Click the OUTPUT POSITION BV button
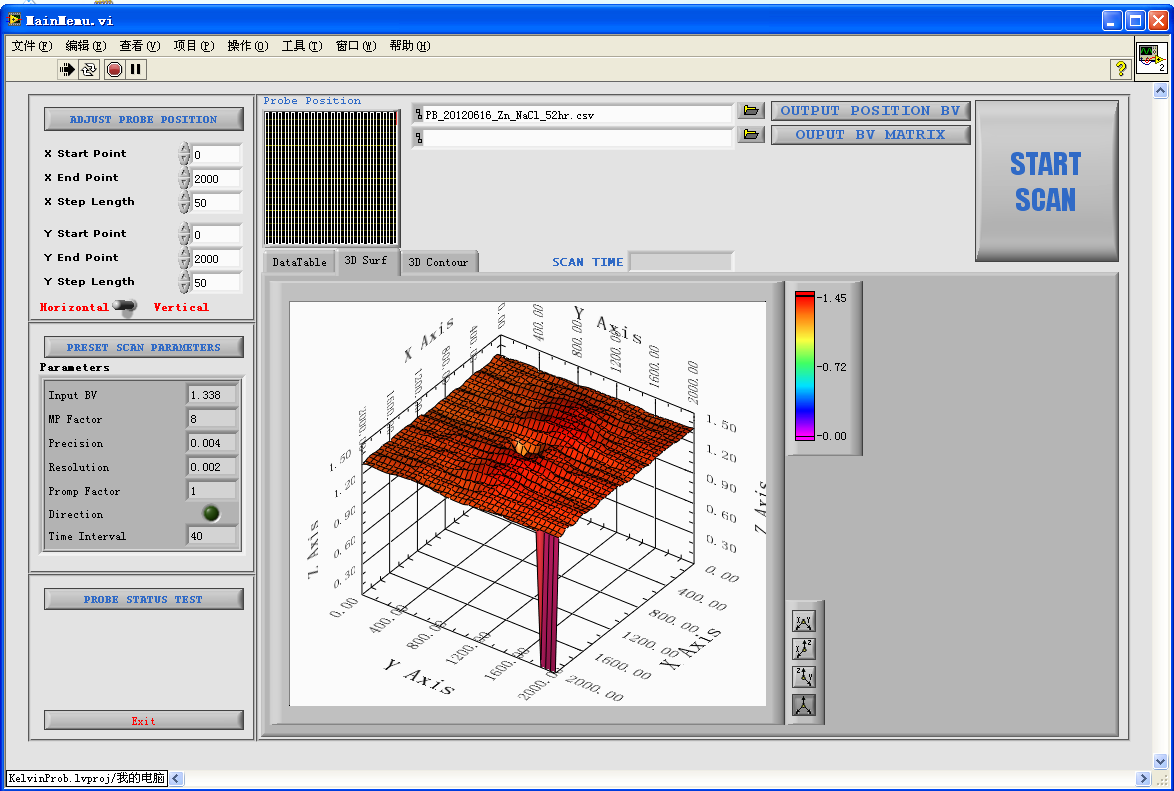This screenshot has width=1174, height=791. pos(871,111)
